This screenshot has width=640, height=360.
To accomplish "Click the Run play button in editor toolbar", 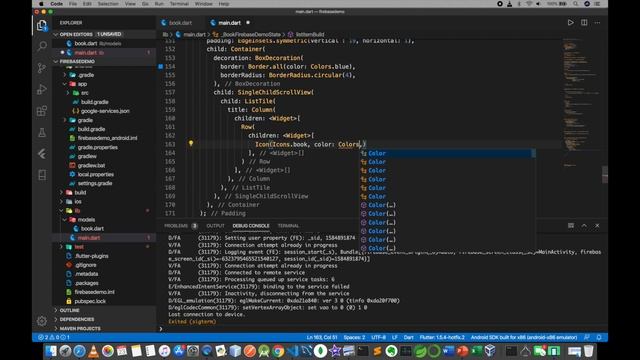I will 570,23.
